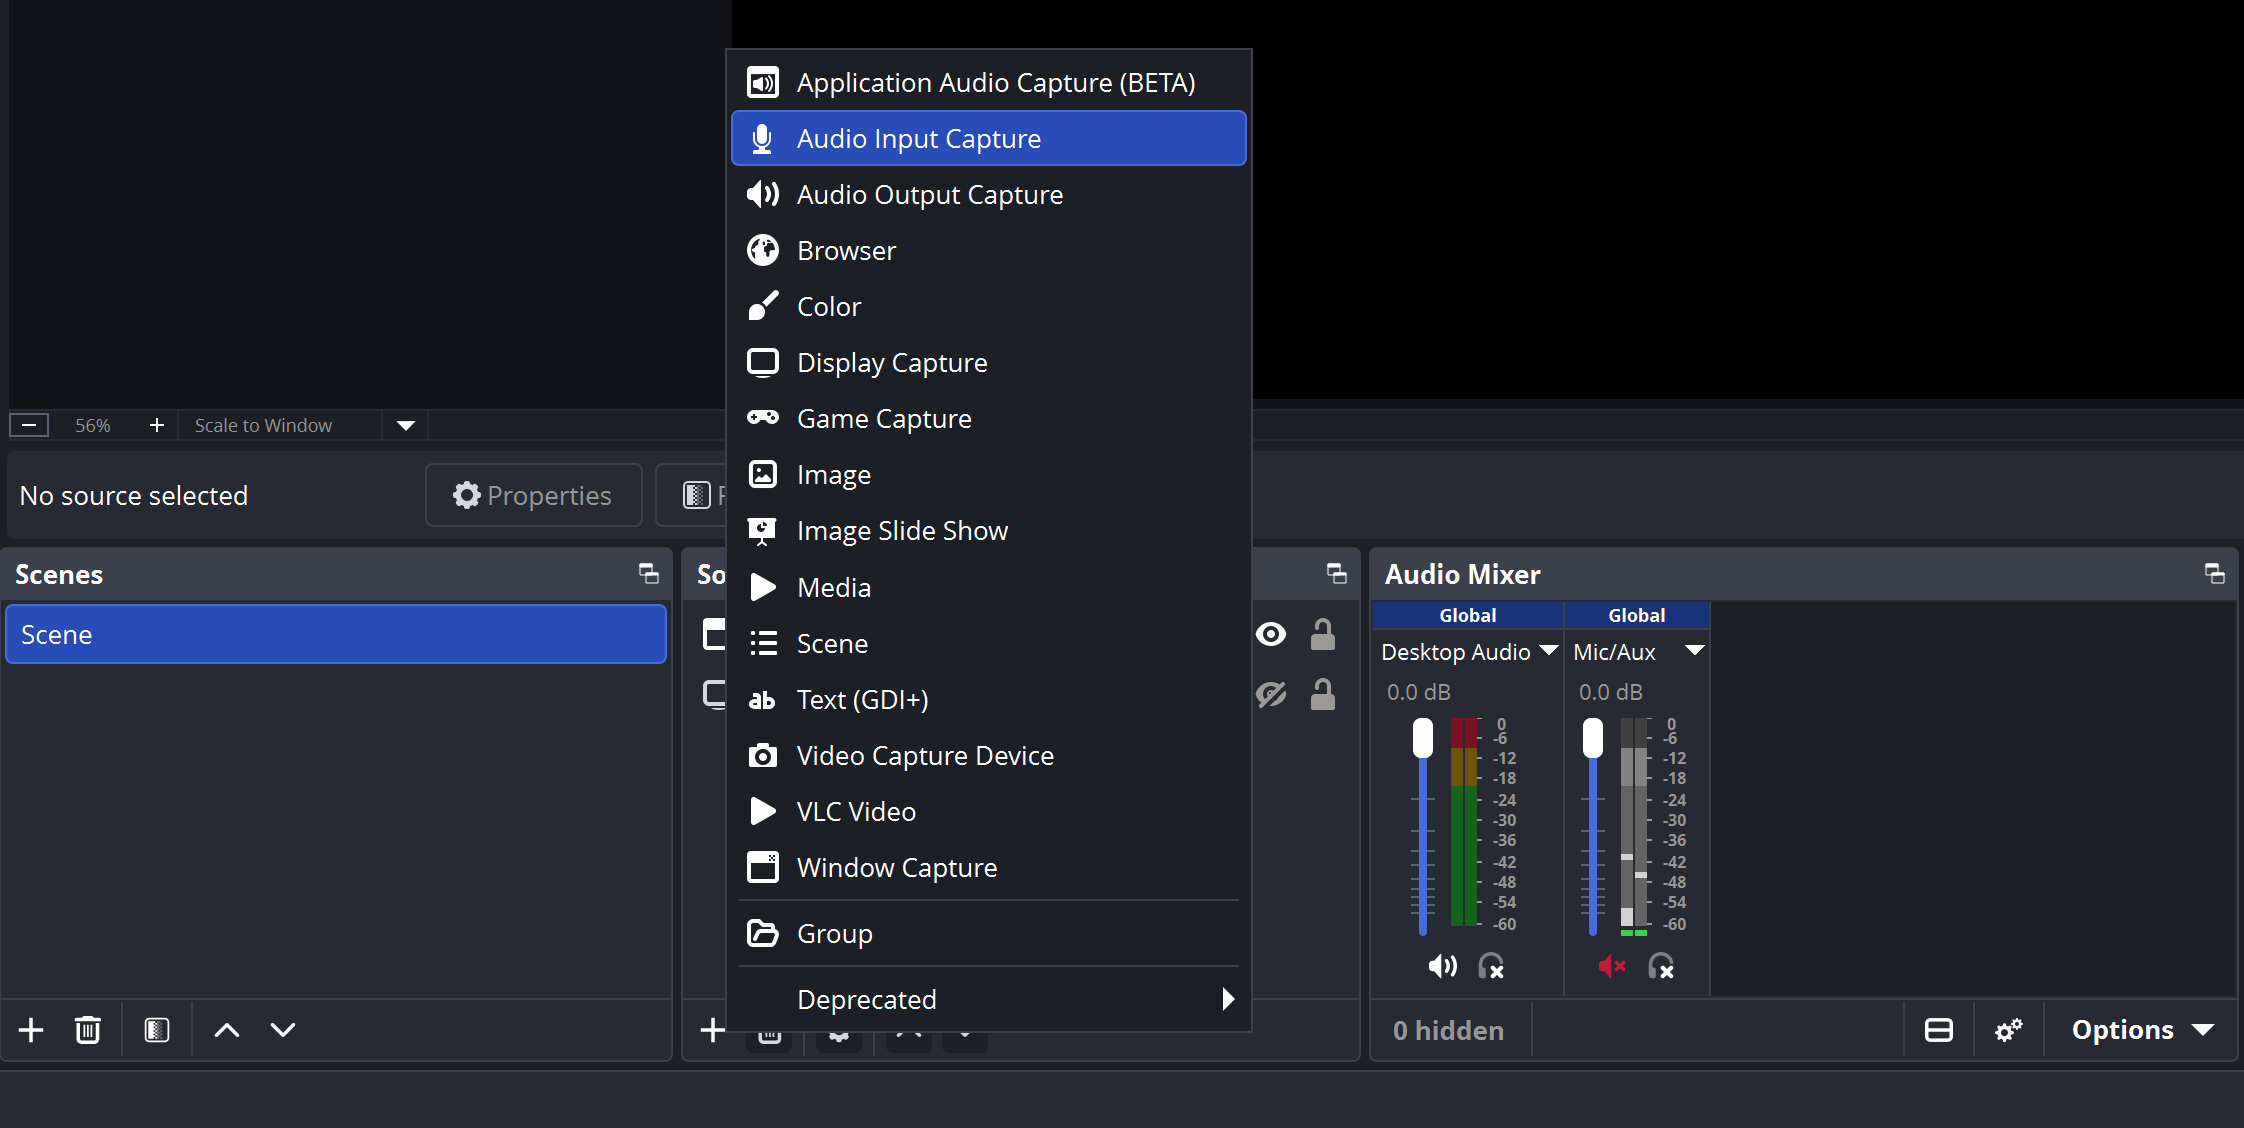
Task: Add a Video Capture Device source
Action: [988, 755]
